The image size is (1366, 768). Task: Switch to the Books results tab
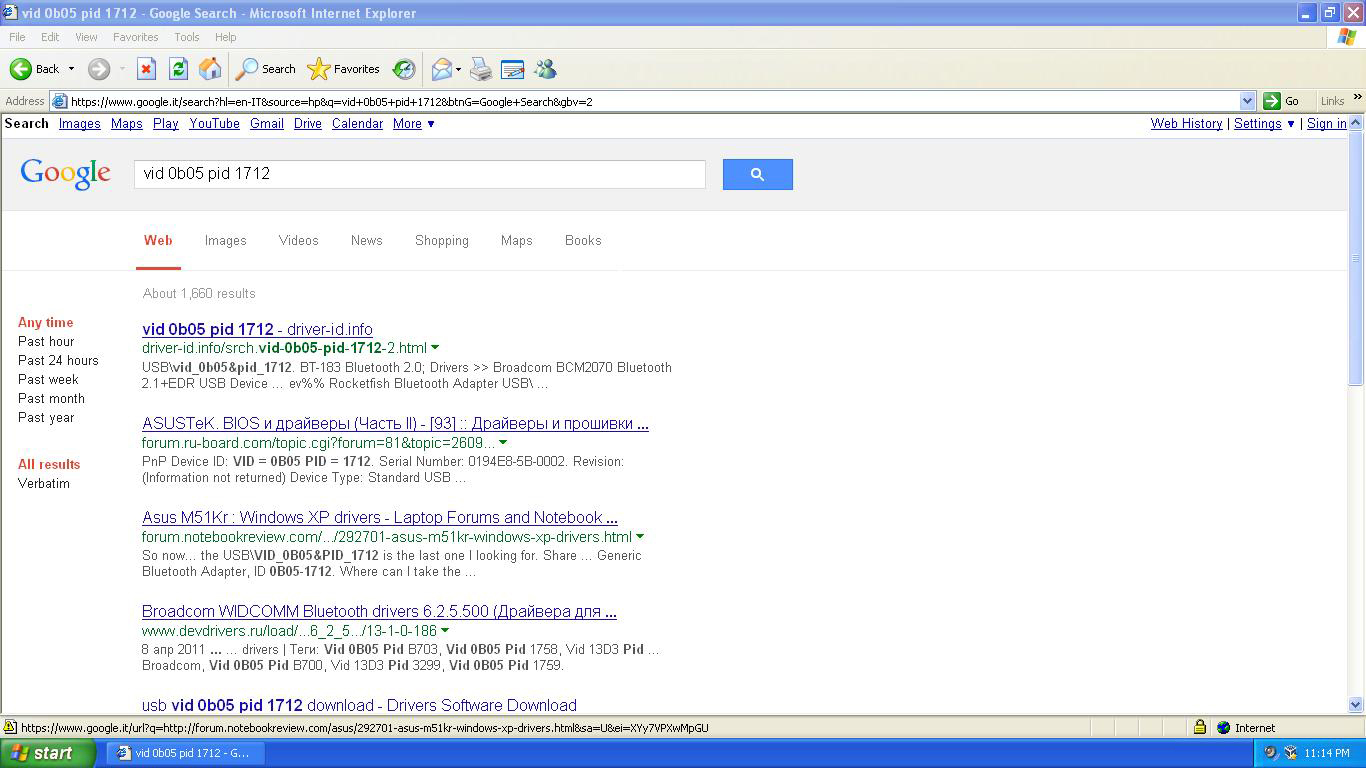point(583,240)
